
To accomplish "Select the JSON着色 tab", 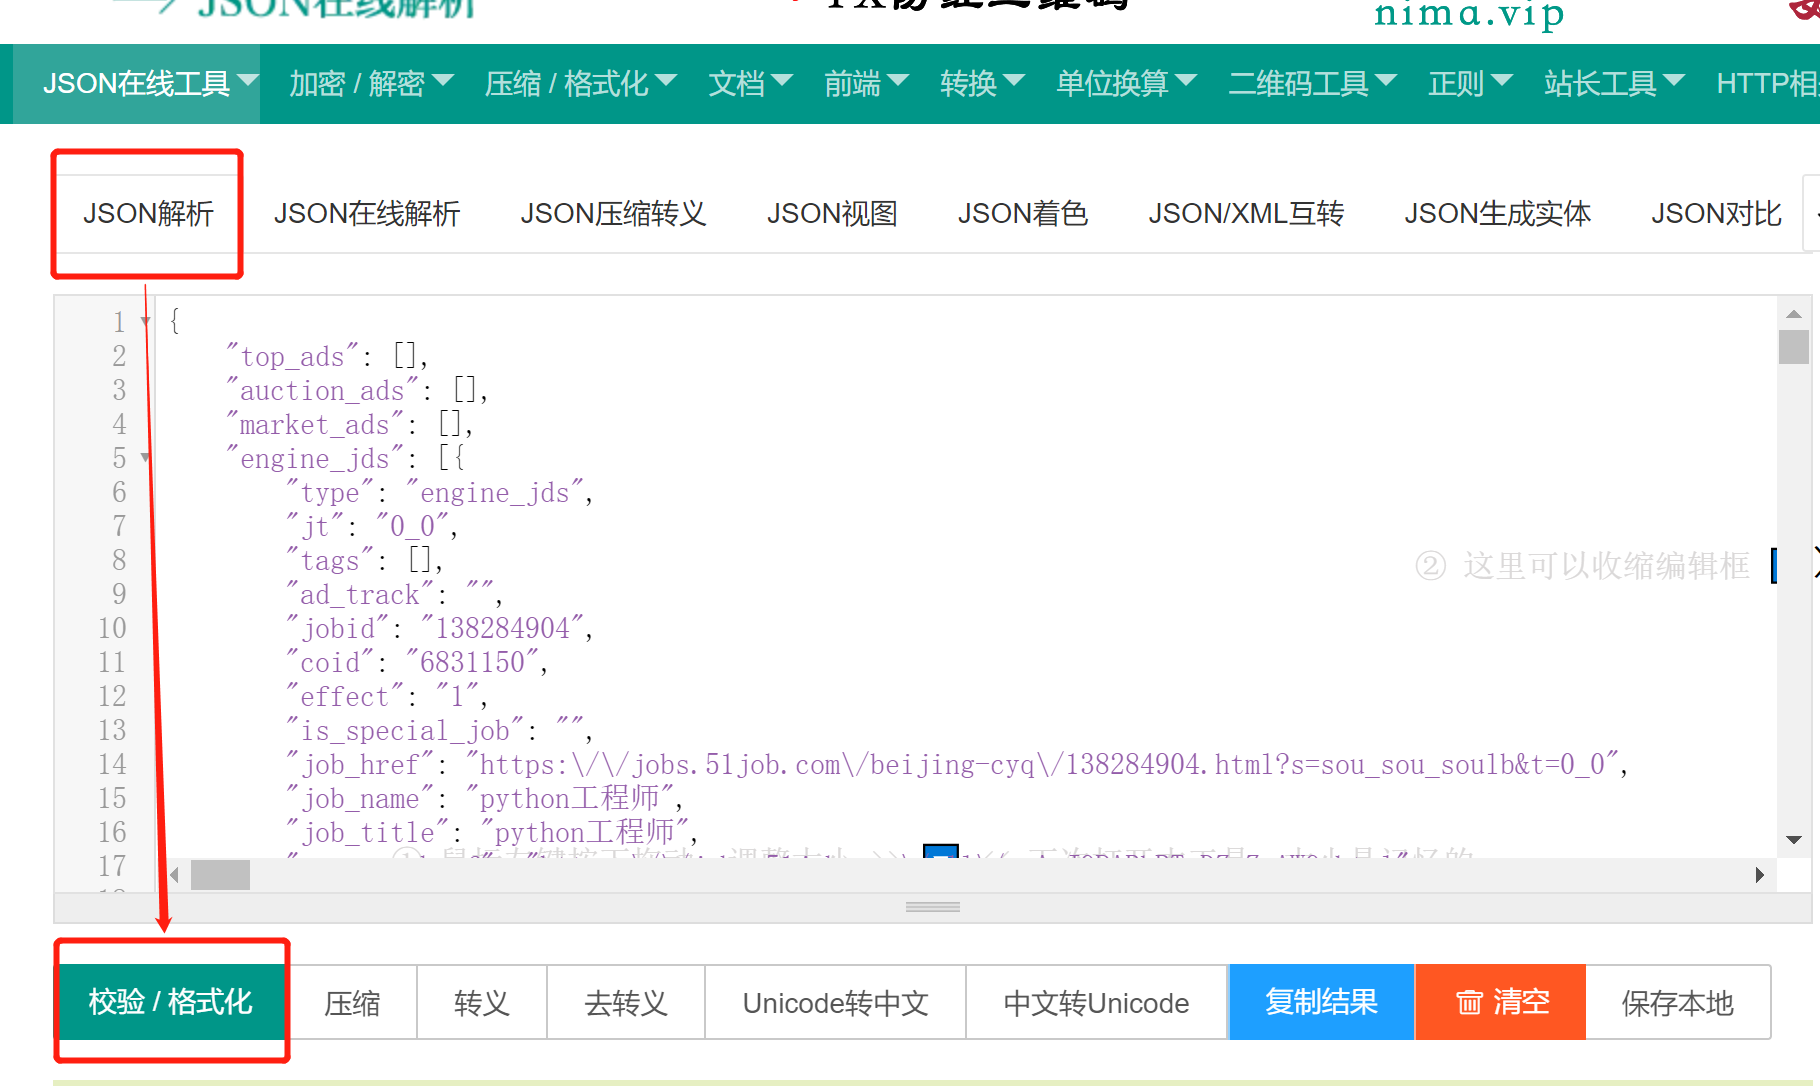I will (x=1022, y=214).
